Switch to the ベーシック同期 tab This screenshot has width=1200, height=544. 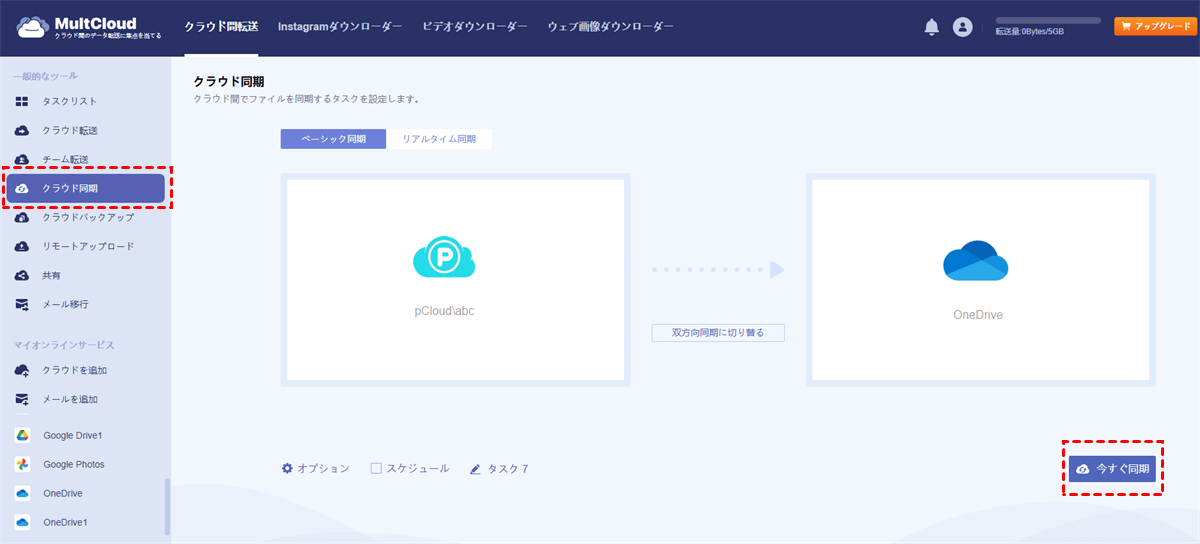tap(333, 139)
